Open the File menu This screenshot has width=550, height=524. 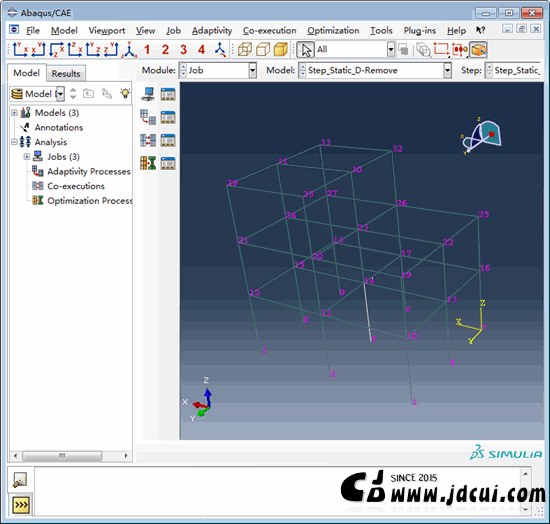pos(33,31)
